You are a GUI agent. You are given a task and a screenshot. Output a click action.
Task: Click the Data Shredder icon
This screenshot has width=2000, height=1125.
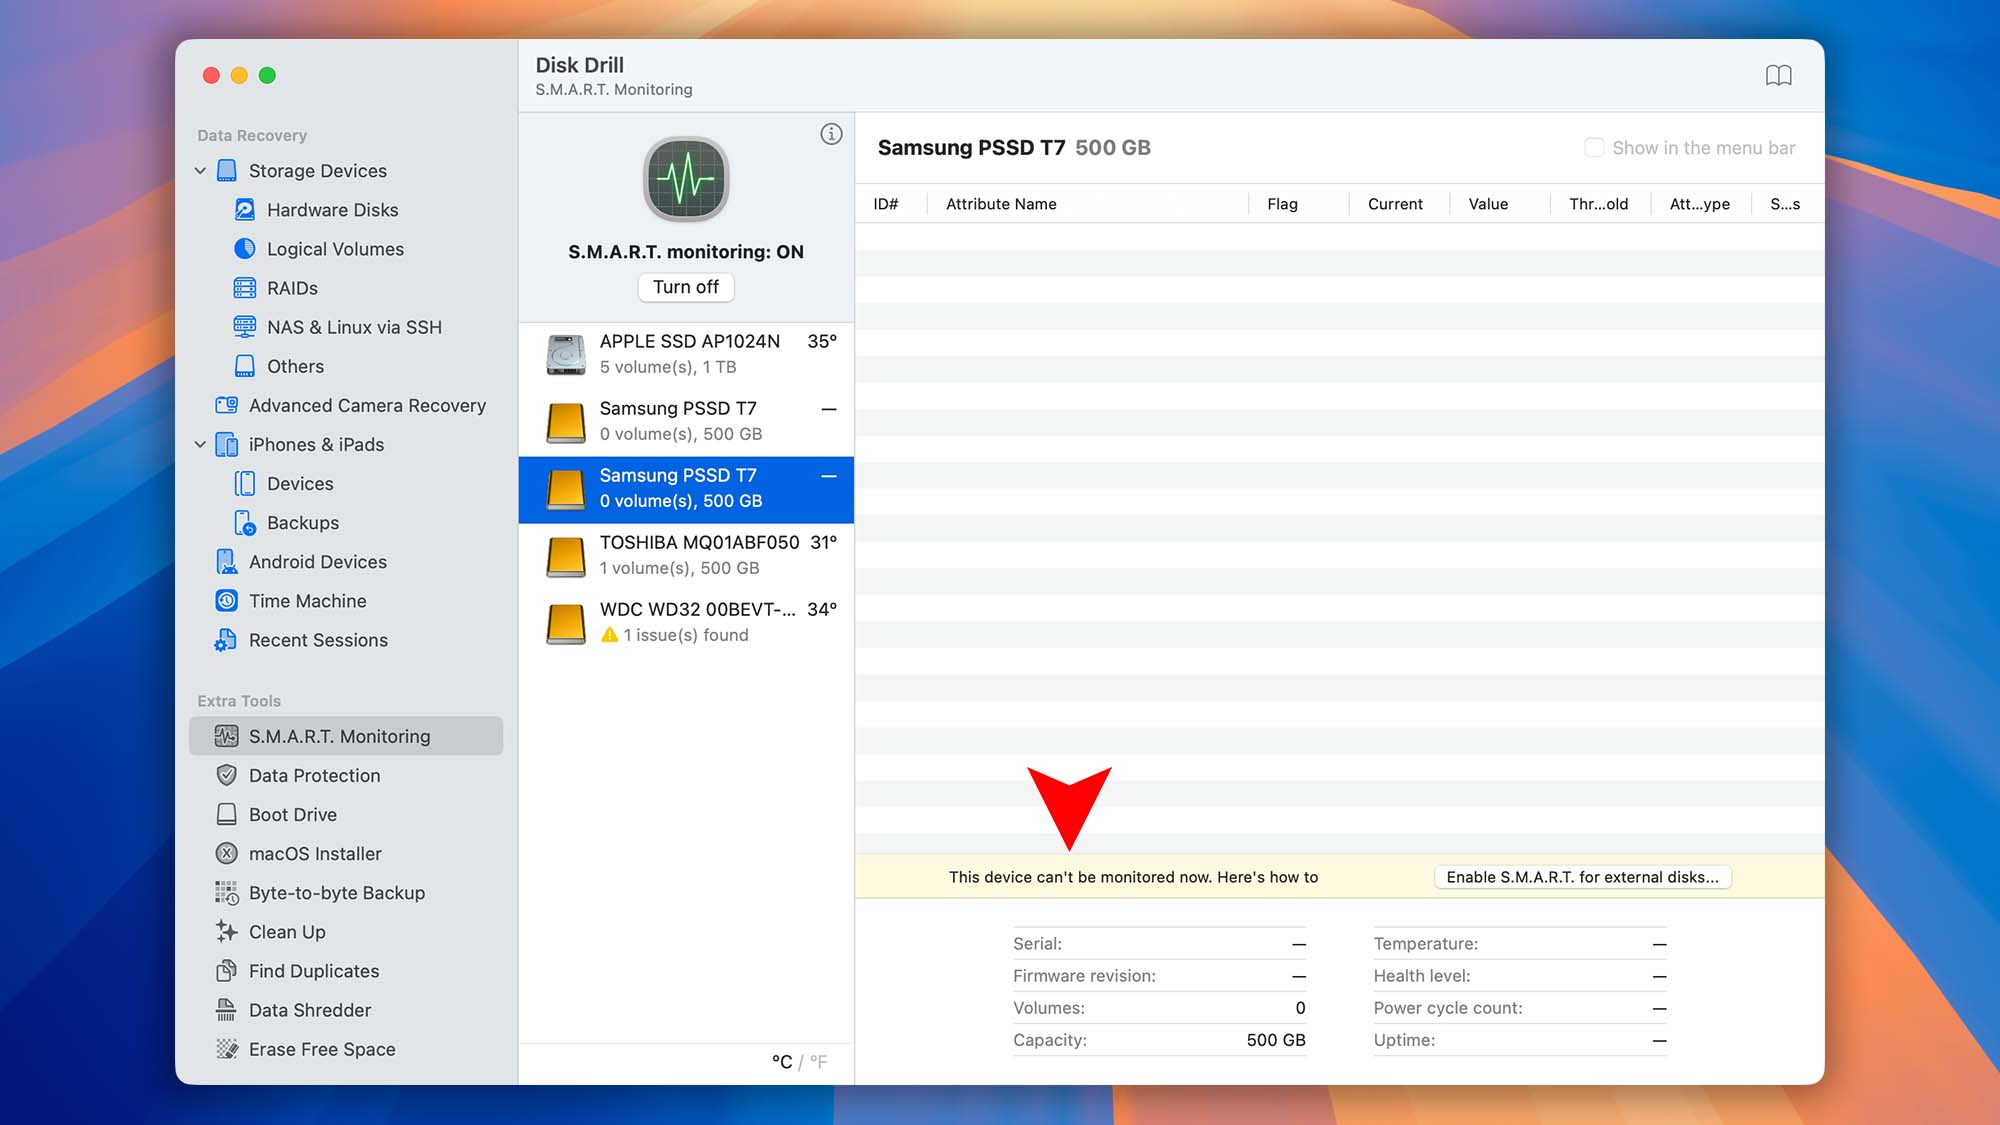tap(226, 1010)
